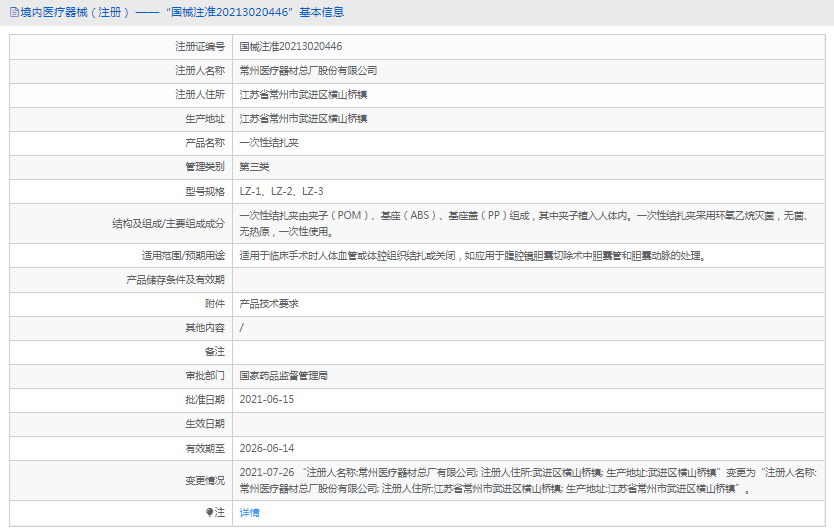834x531 pixels.
Task: Click the 生产地址 label
Action: tap(205, 119)
